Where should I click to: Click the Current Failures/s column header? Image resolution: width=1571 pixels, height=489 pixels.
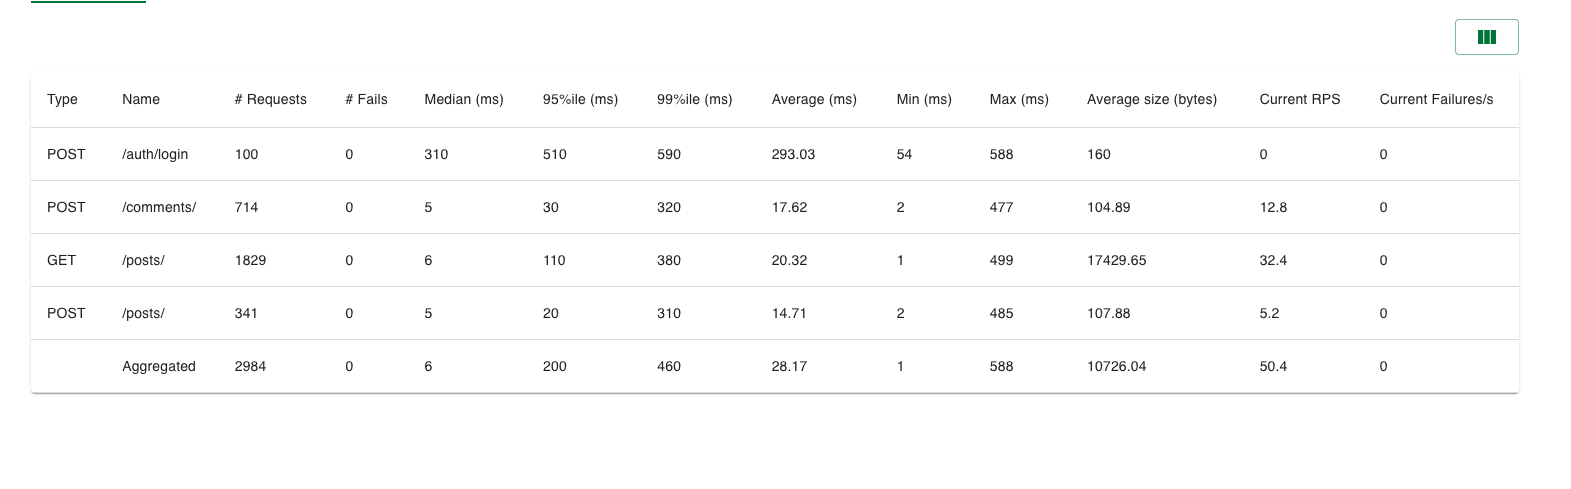(1436, 100)
